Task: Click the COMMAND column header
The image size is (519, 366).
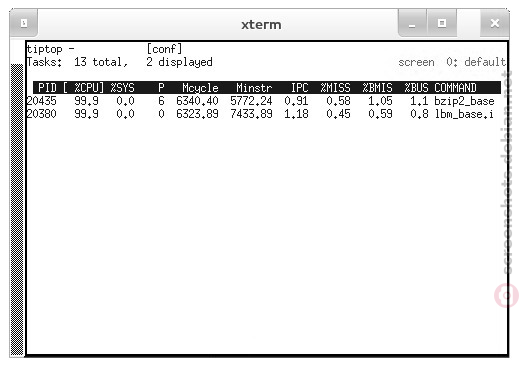Action: pos(455,88)
